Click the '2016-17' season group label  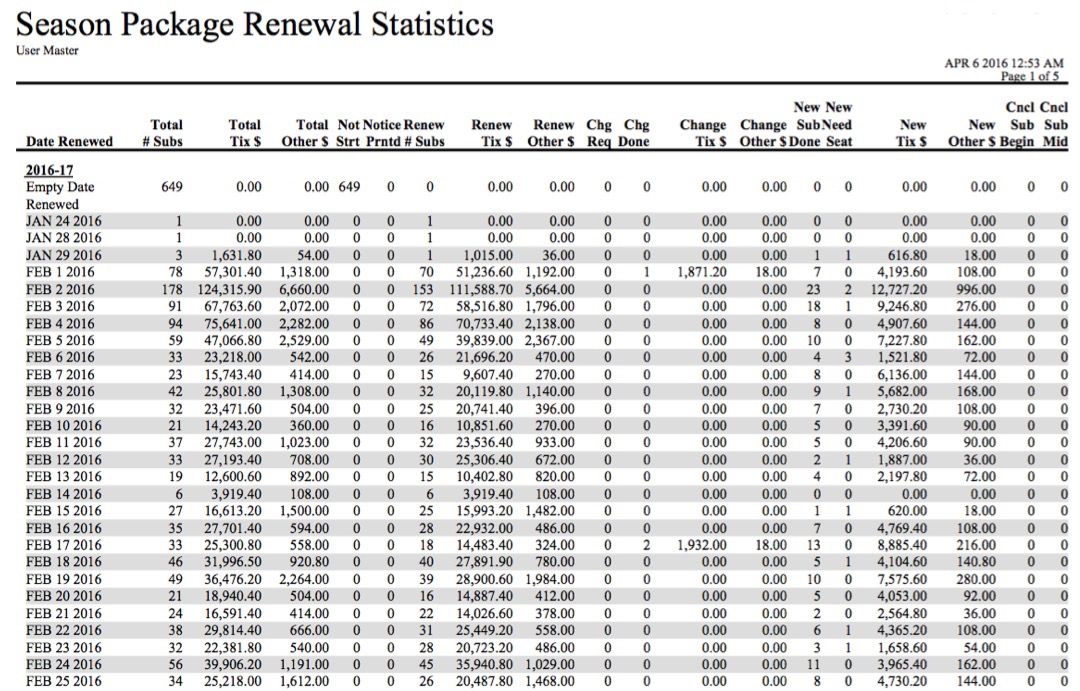coord(49,170)
